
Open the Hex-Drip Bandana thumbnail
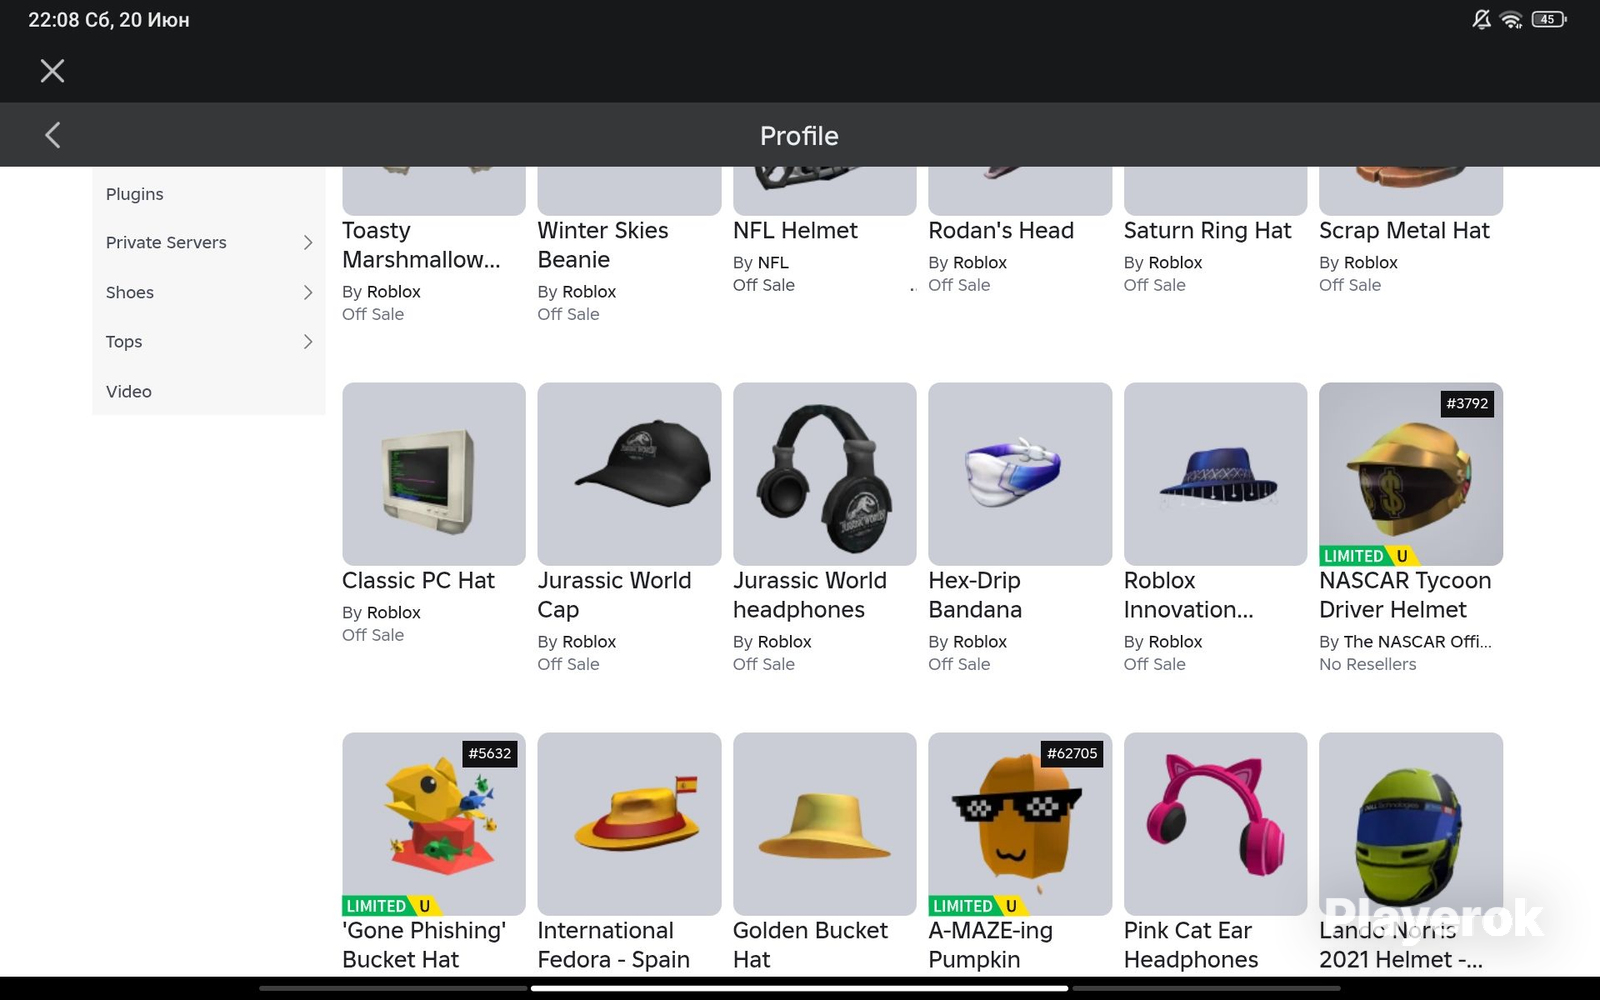[1020, 474]
